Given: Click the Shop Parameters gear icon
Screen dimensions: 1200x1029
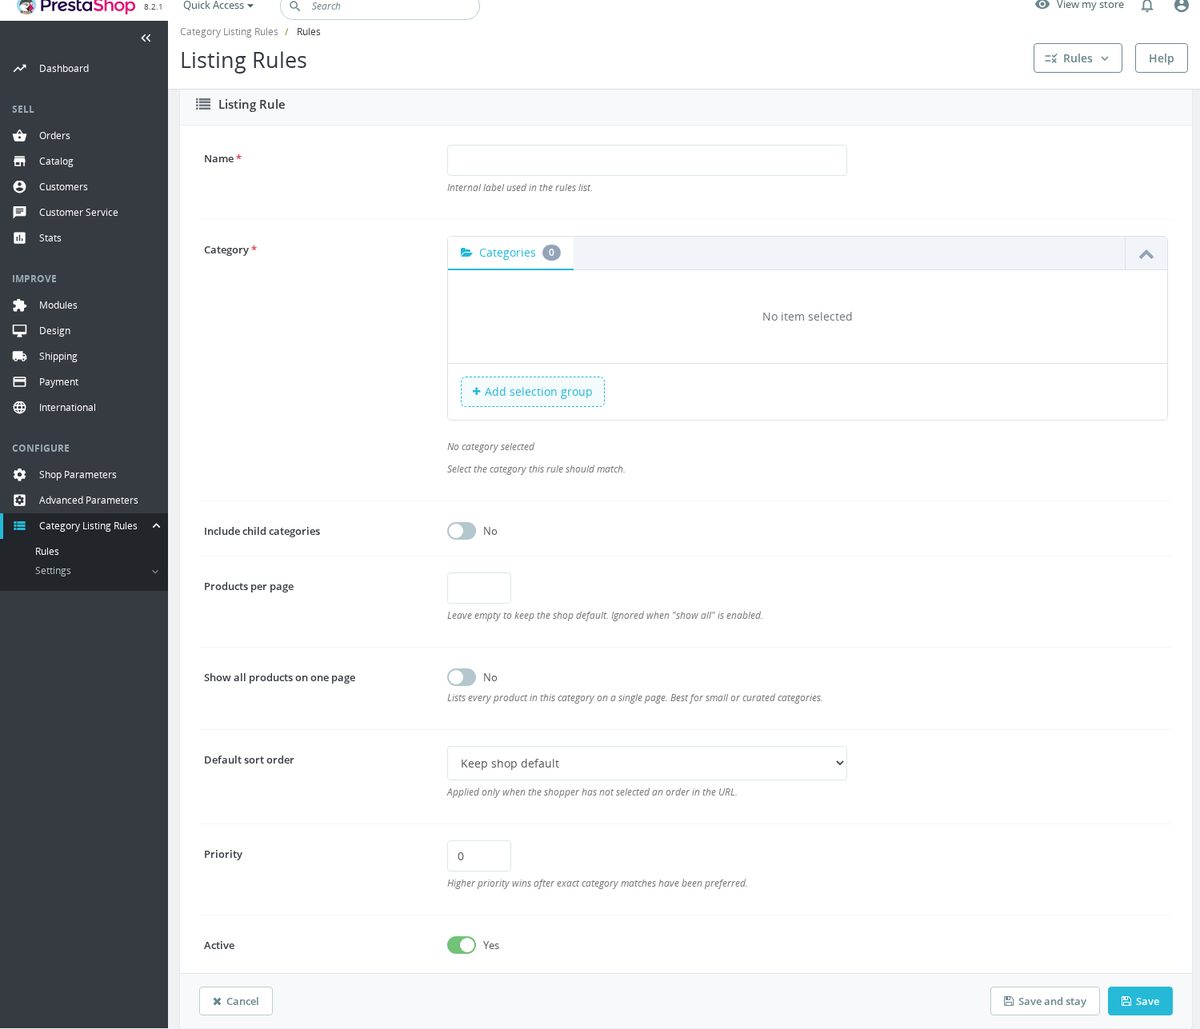Looking at the screenshot, I should pyautogui.click(x=19, y=474).
